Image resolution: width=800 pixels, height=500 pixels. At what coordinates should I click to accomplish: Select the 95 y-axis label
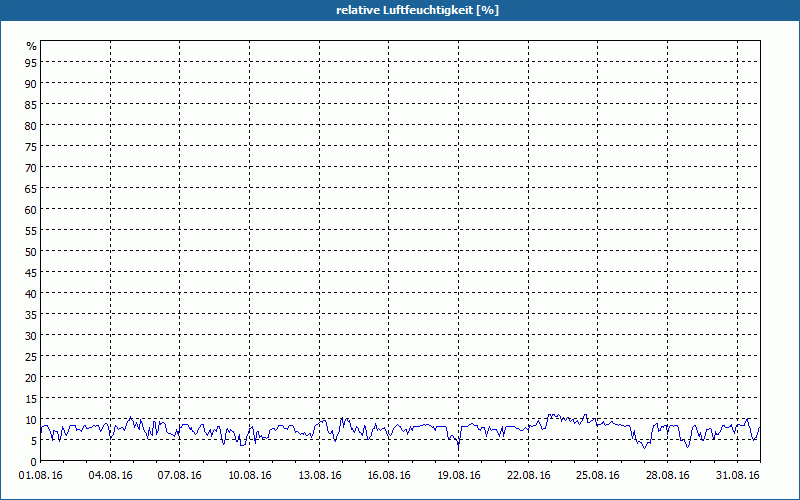click(31, 62)
